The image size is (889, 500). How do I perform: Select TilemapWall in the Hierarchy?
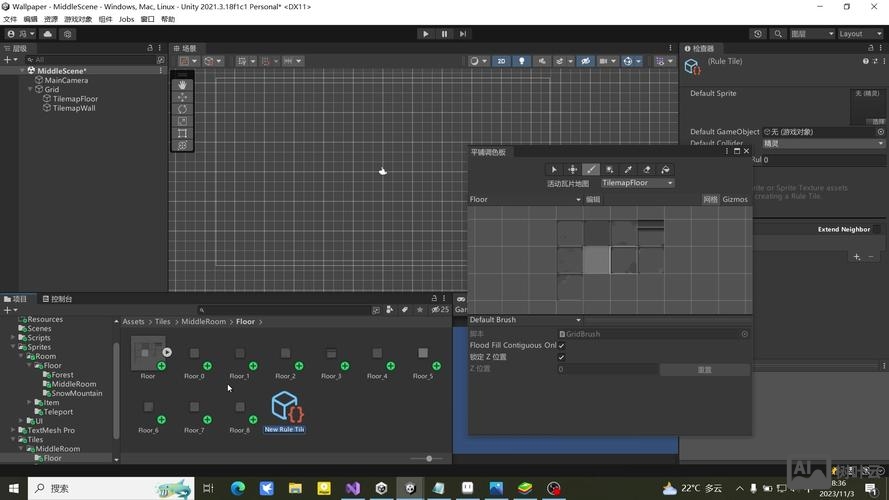[73, 108]
